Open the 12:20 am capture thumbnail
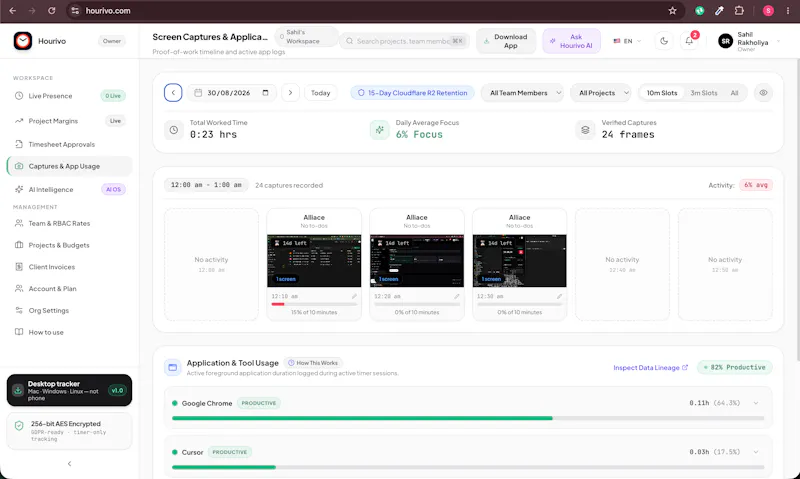800x479 pixels. (x=417, y=261)
